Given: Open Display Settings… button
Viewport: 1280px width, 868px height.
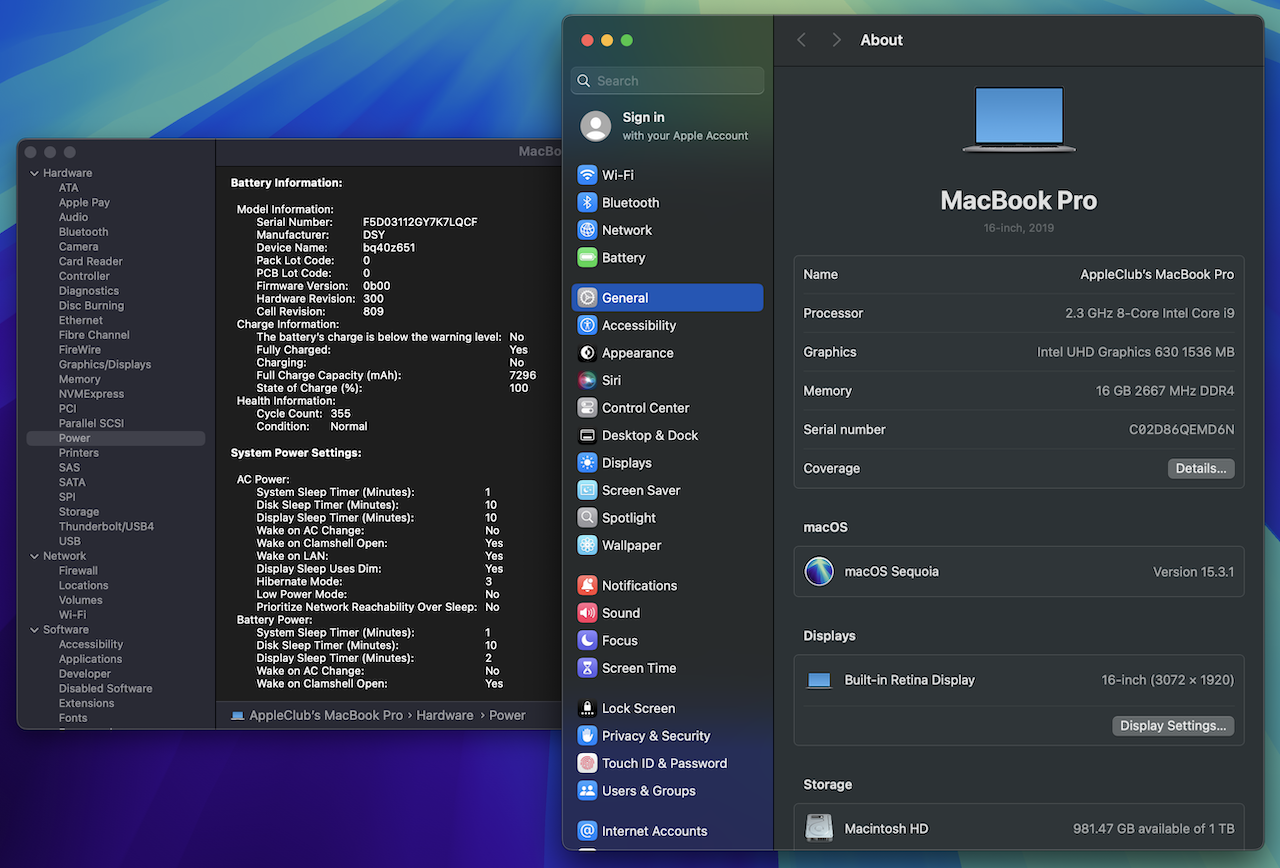Looking at the screenshot, I should [1173, 726].
